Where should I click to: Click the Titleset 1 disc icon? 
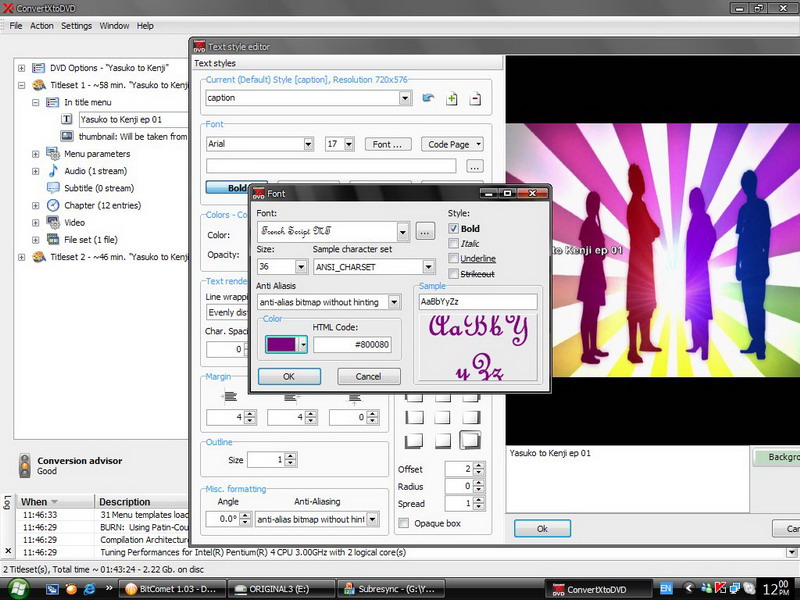(x=39, y=85)
